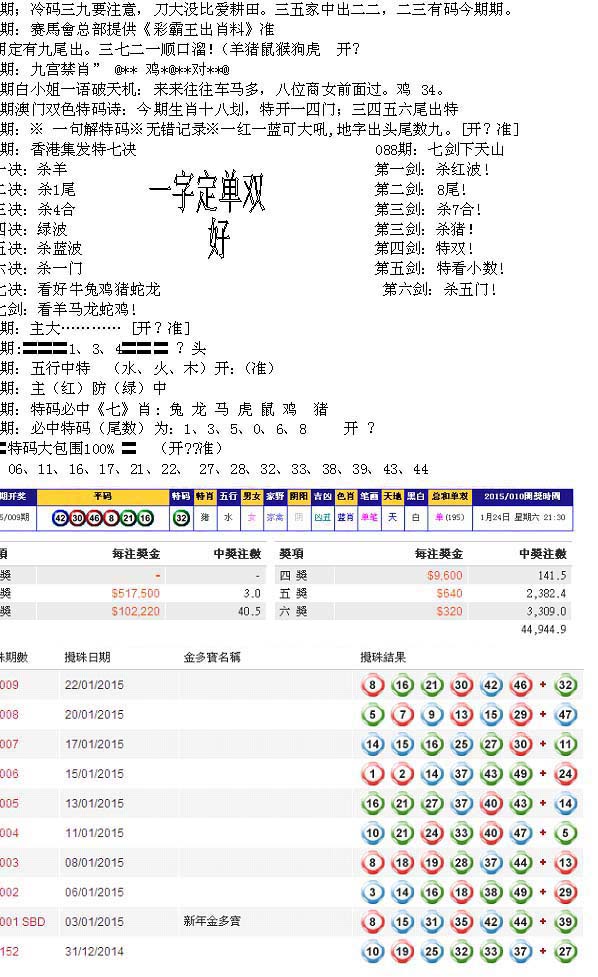Viewport: 598px width, 977px height.
Task: Open draw 001 SBD link
Action: (22, 922)
